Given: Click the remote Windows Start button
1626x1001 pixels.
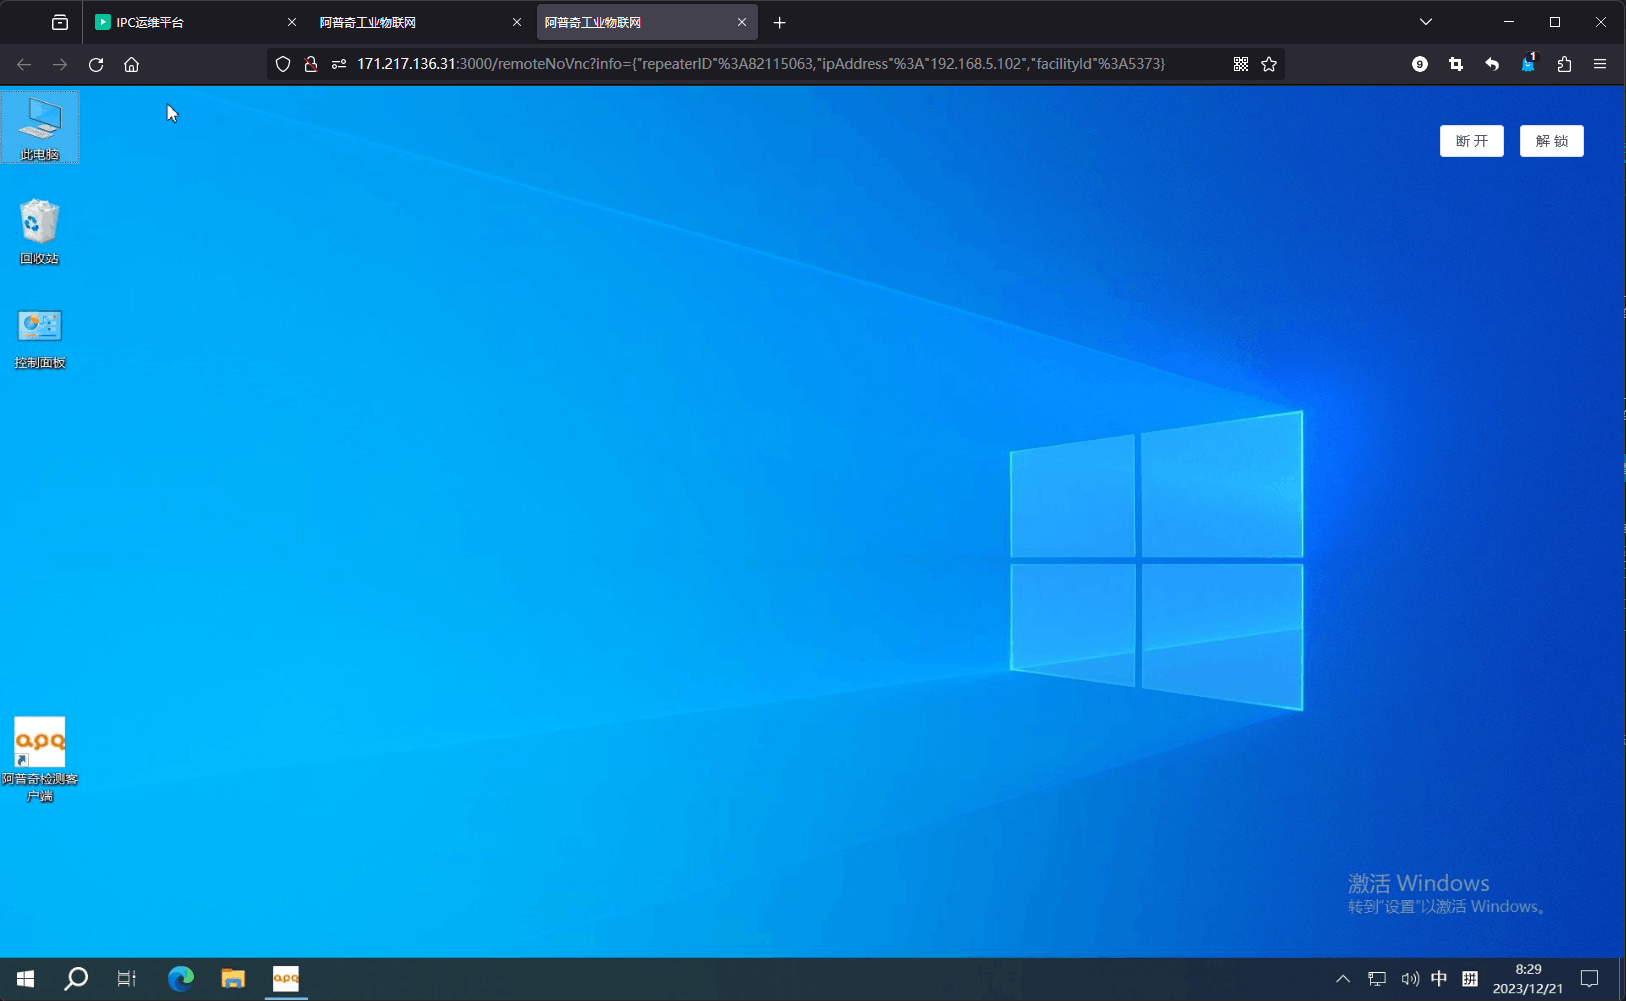Looking at the screenshot, I should click(26, 979).
